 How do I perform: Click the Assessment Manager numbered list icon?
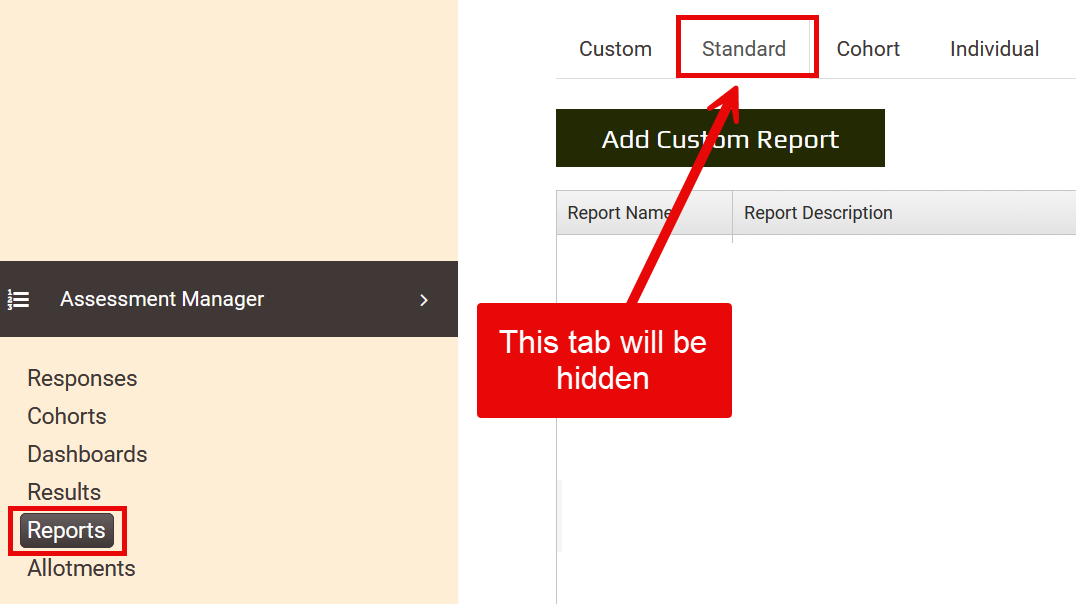18,299
